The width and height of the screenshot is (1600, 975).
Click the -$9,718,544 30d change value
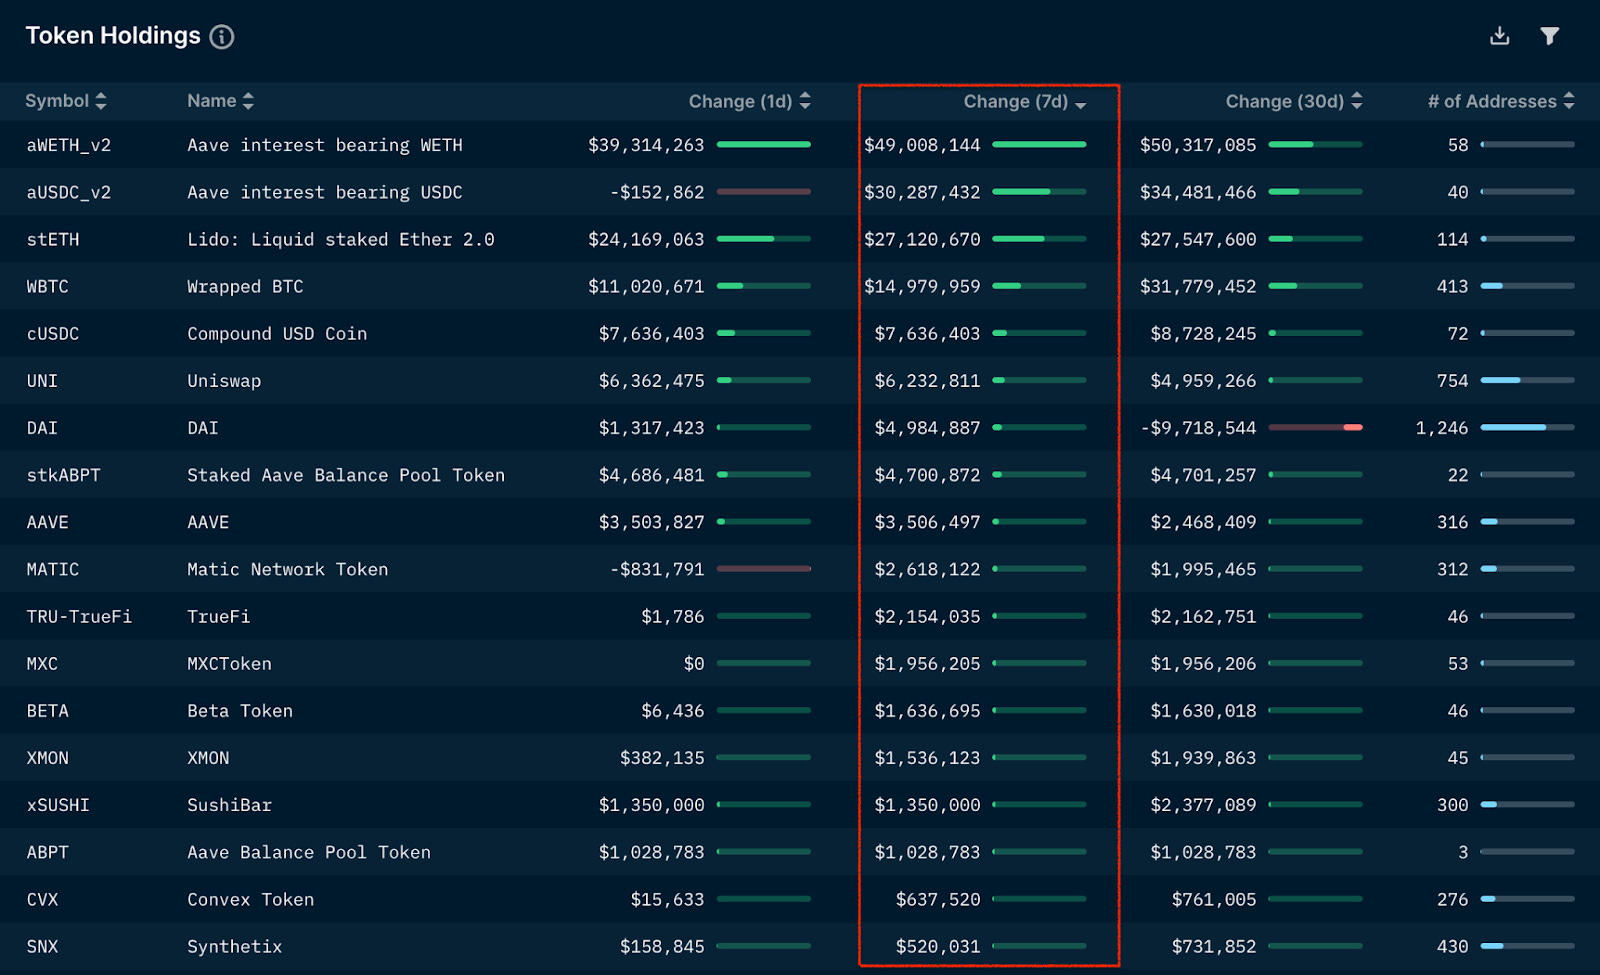point(1198,428)
